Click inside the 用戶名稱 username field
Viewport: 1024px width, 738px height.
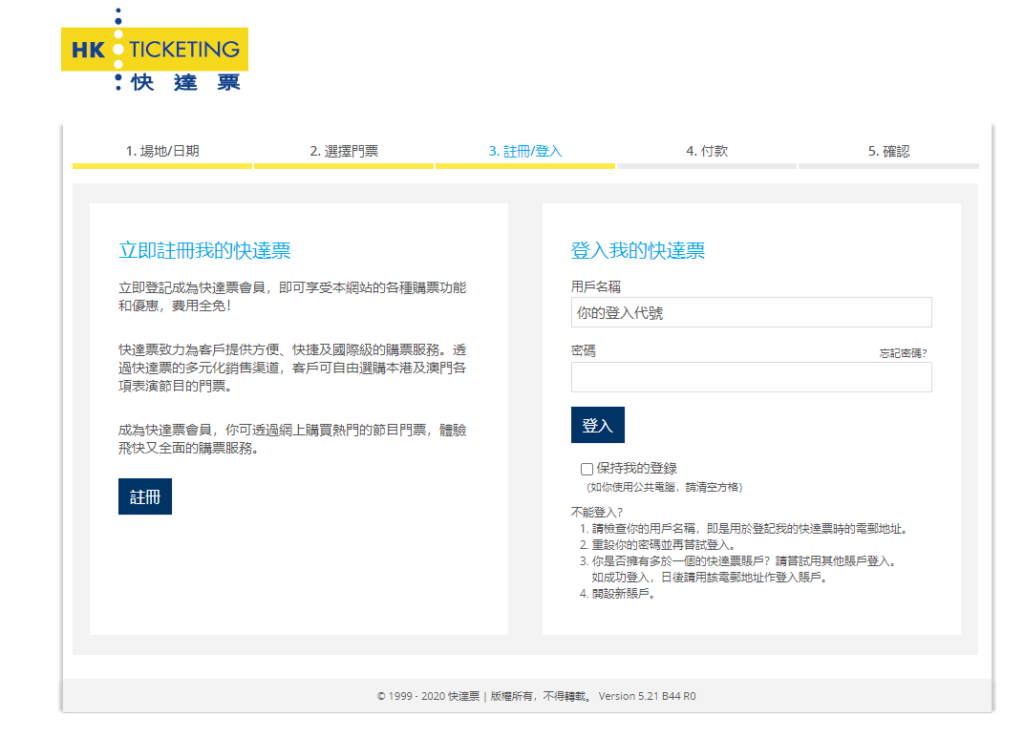pos(750,312)
